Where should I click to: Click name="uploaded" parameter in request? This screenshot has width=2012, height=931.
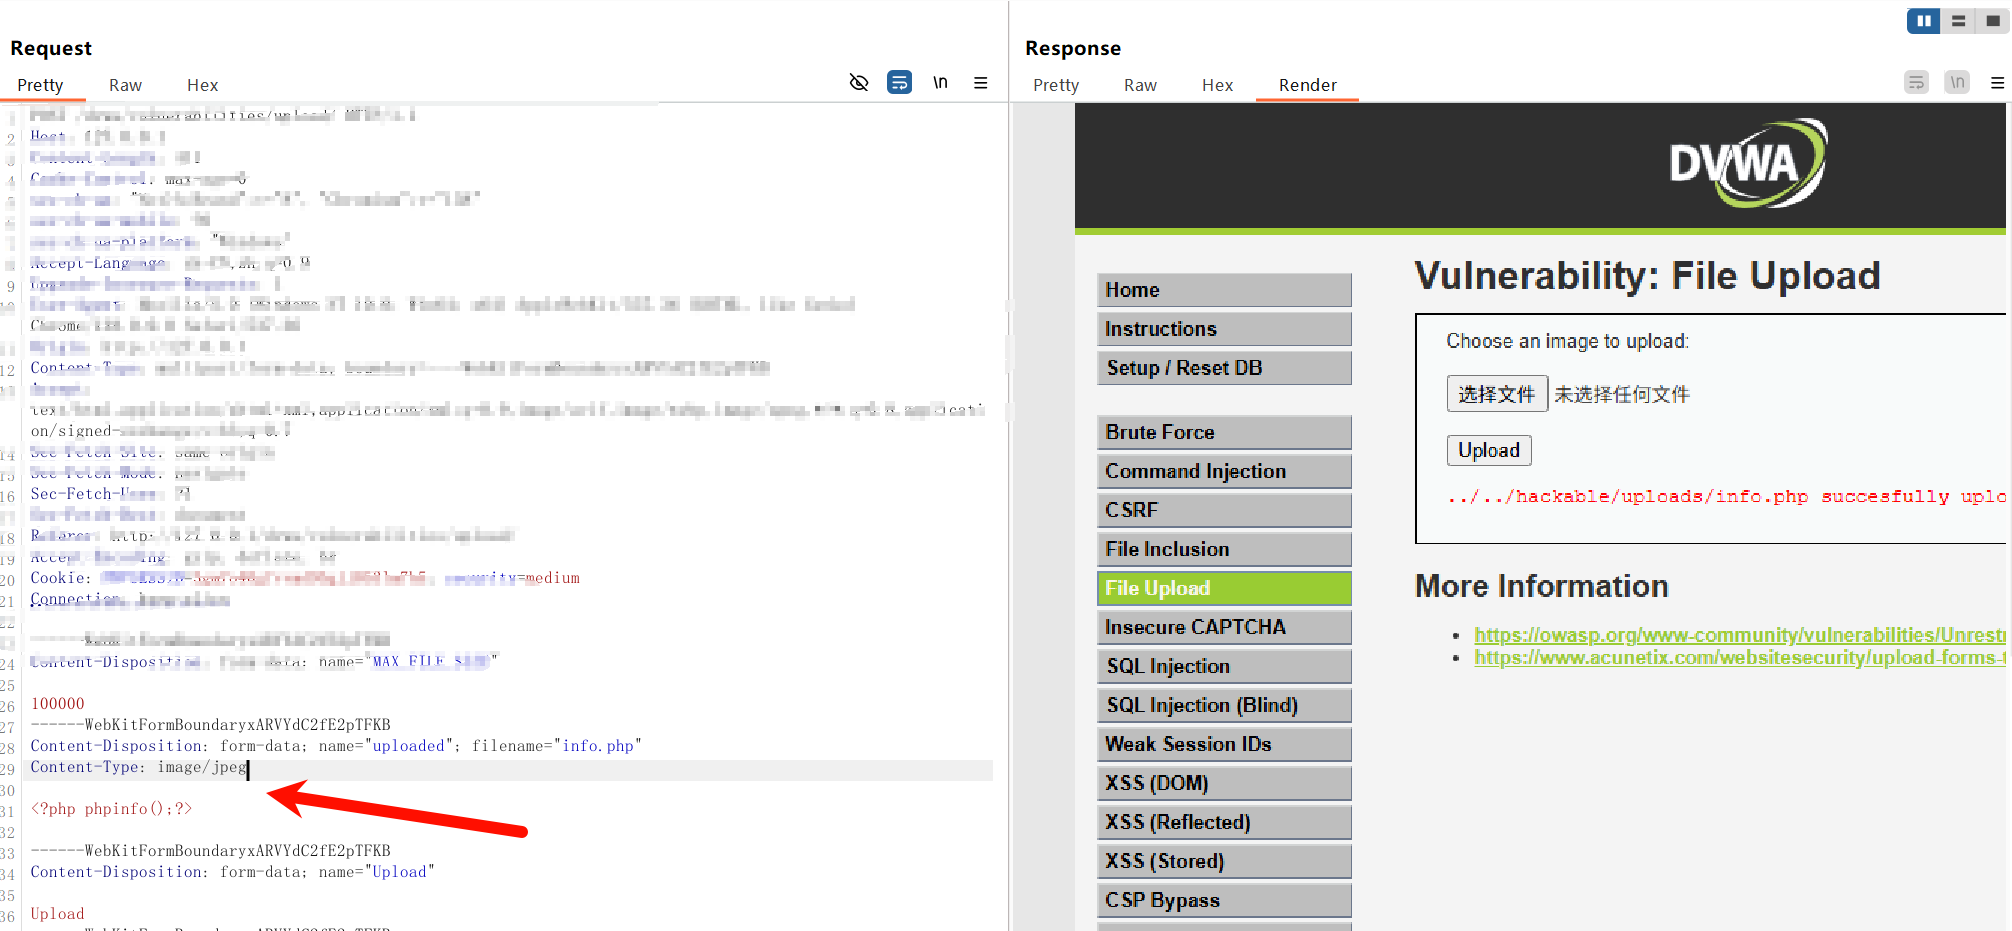tap(387, 746)
